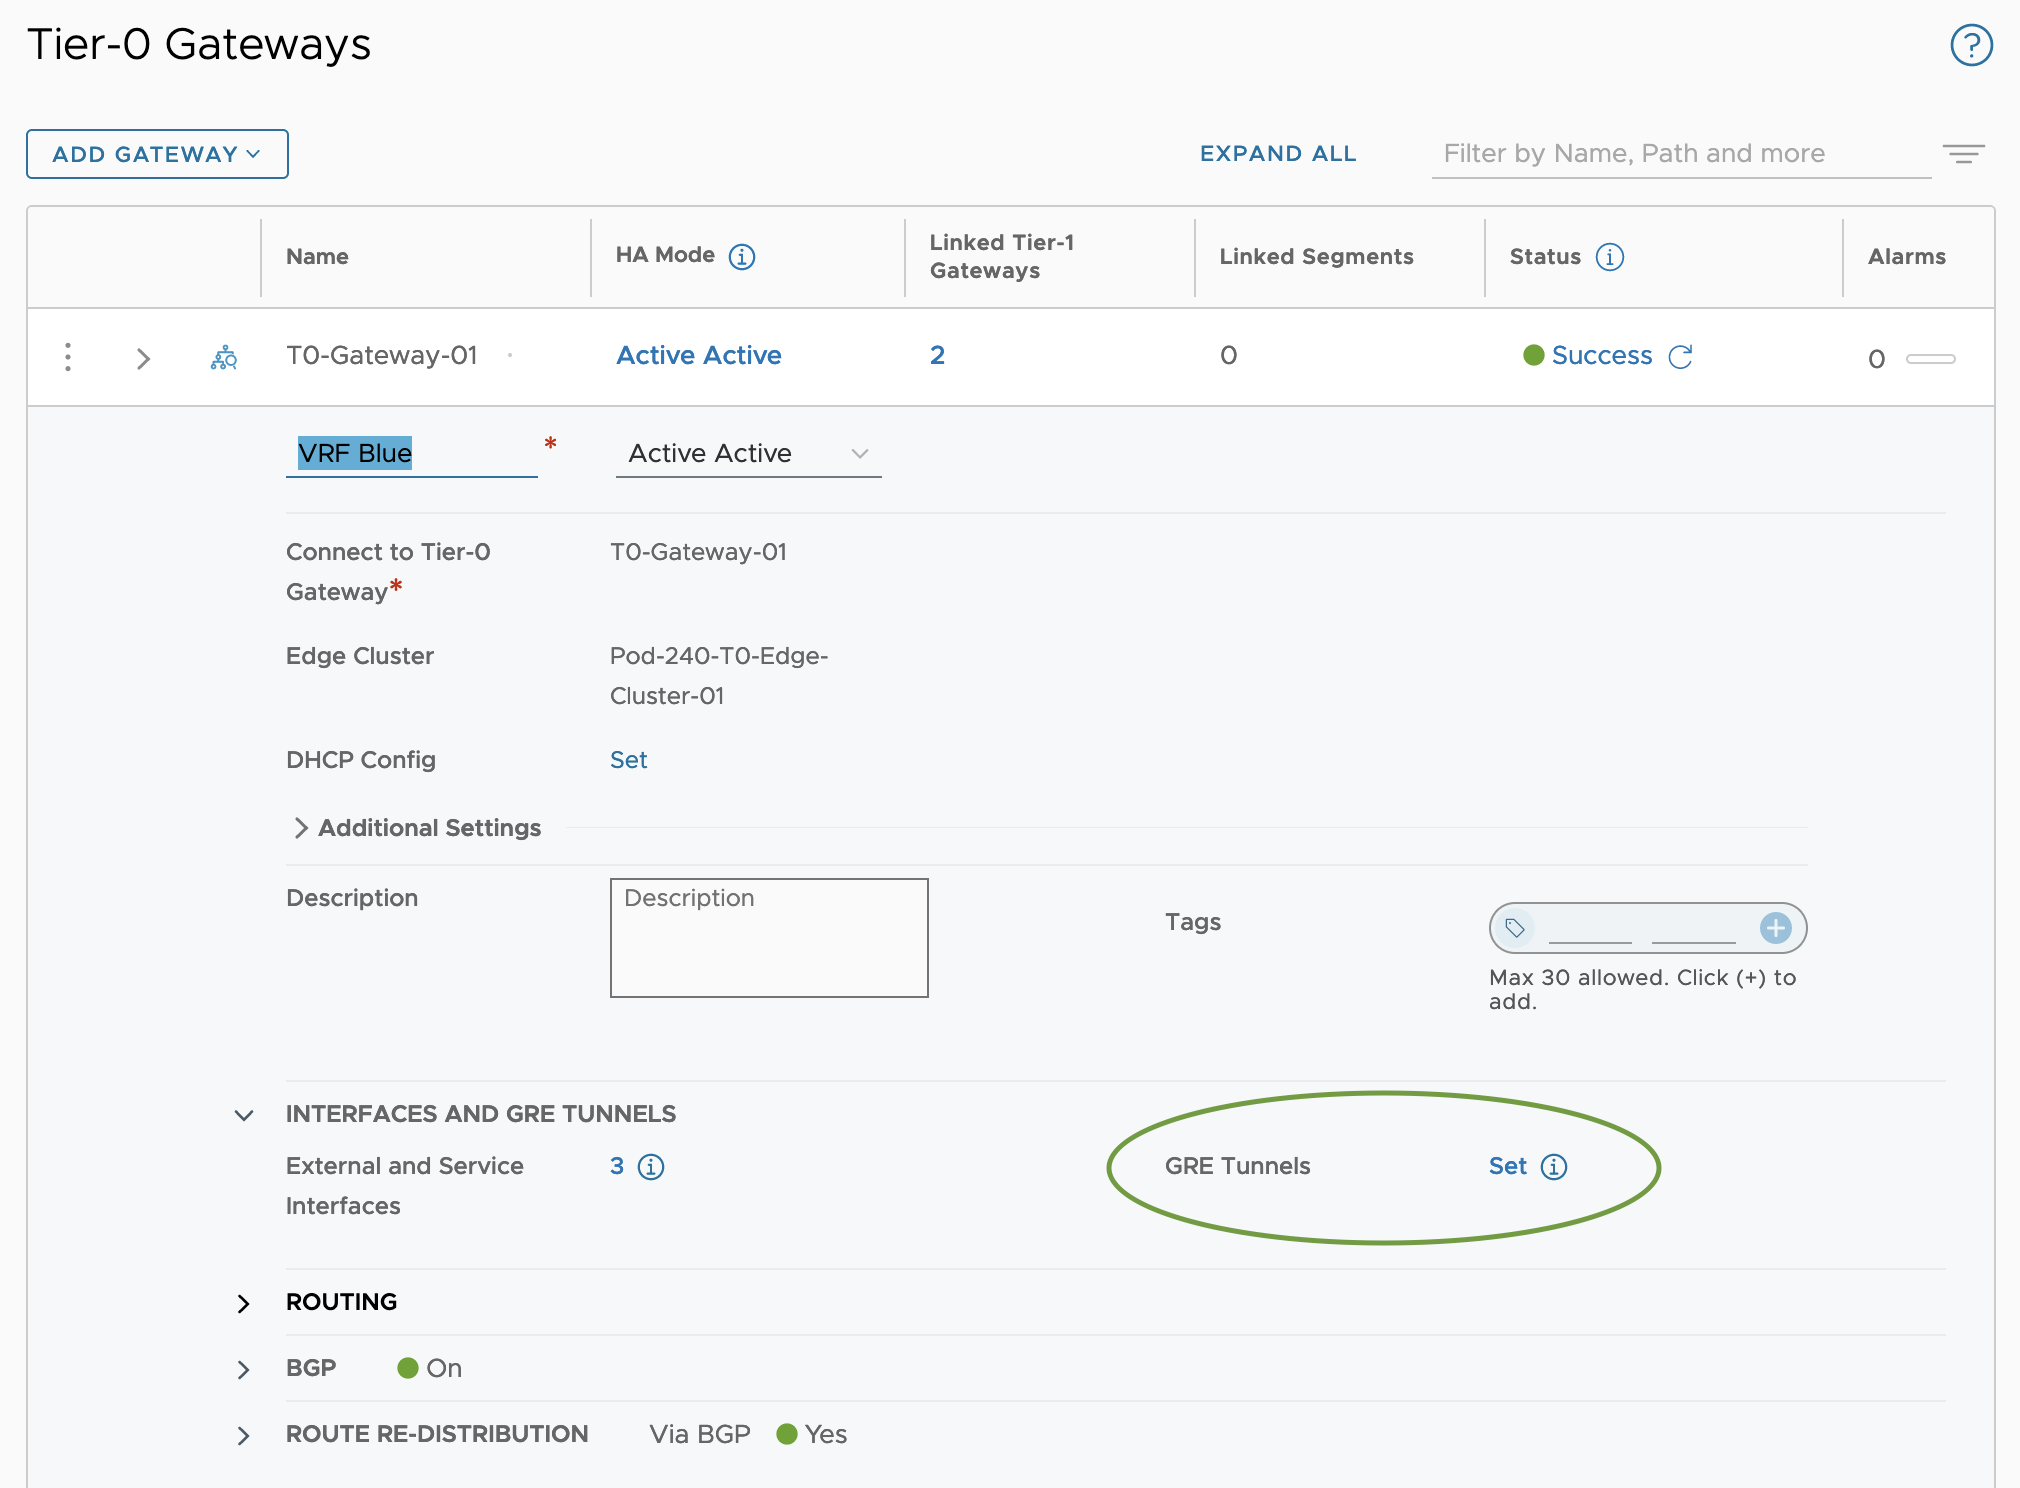Click the Description text box
Screen dimensions: 2020x1488
pos(768,938)
